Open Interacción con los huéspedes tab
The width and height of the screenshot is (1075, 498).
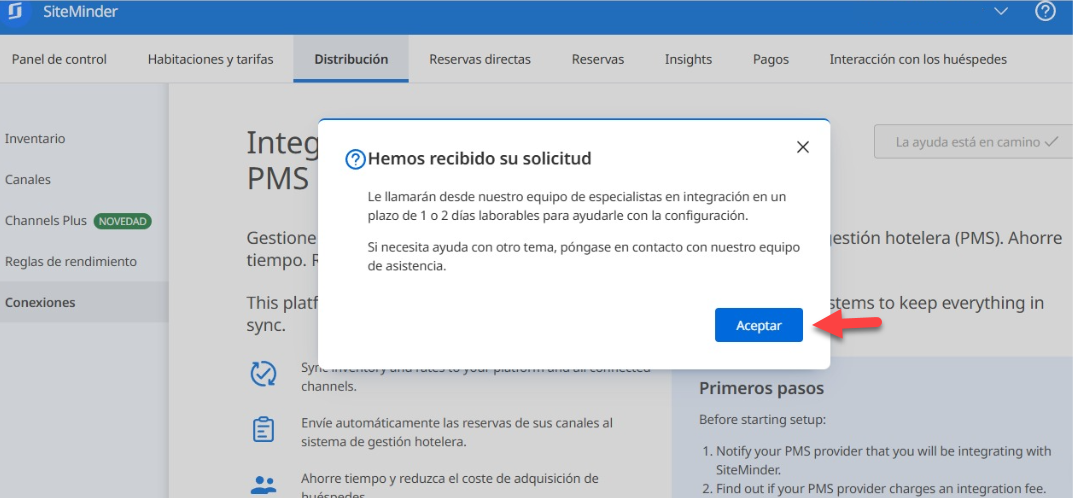918,59
